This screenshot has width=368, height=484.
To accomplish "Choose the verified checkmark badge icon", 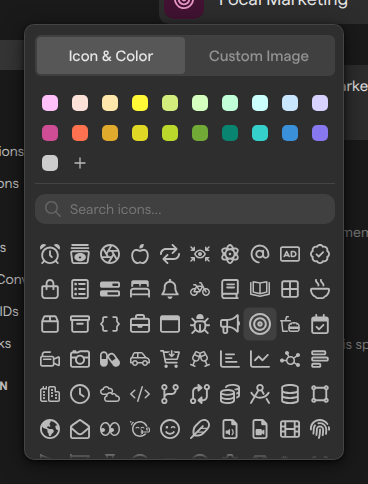I will (x=320, y=254).
